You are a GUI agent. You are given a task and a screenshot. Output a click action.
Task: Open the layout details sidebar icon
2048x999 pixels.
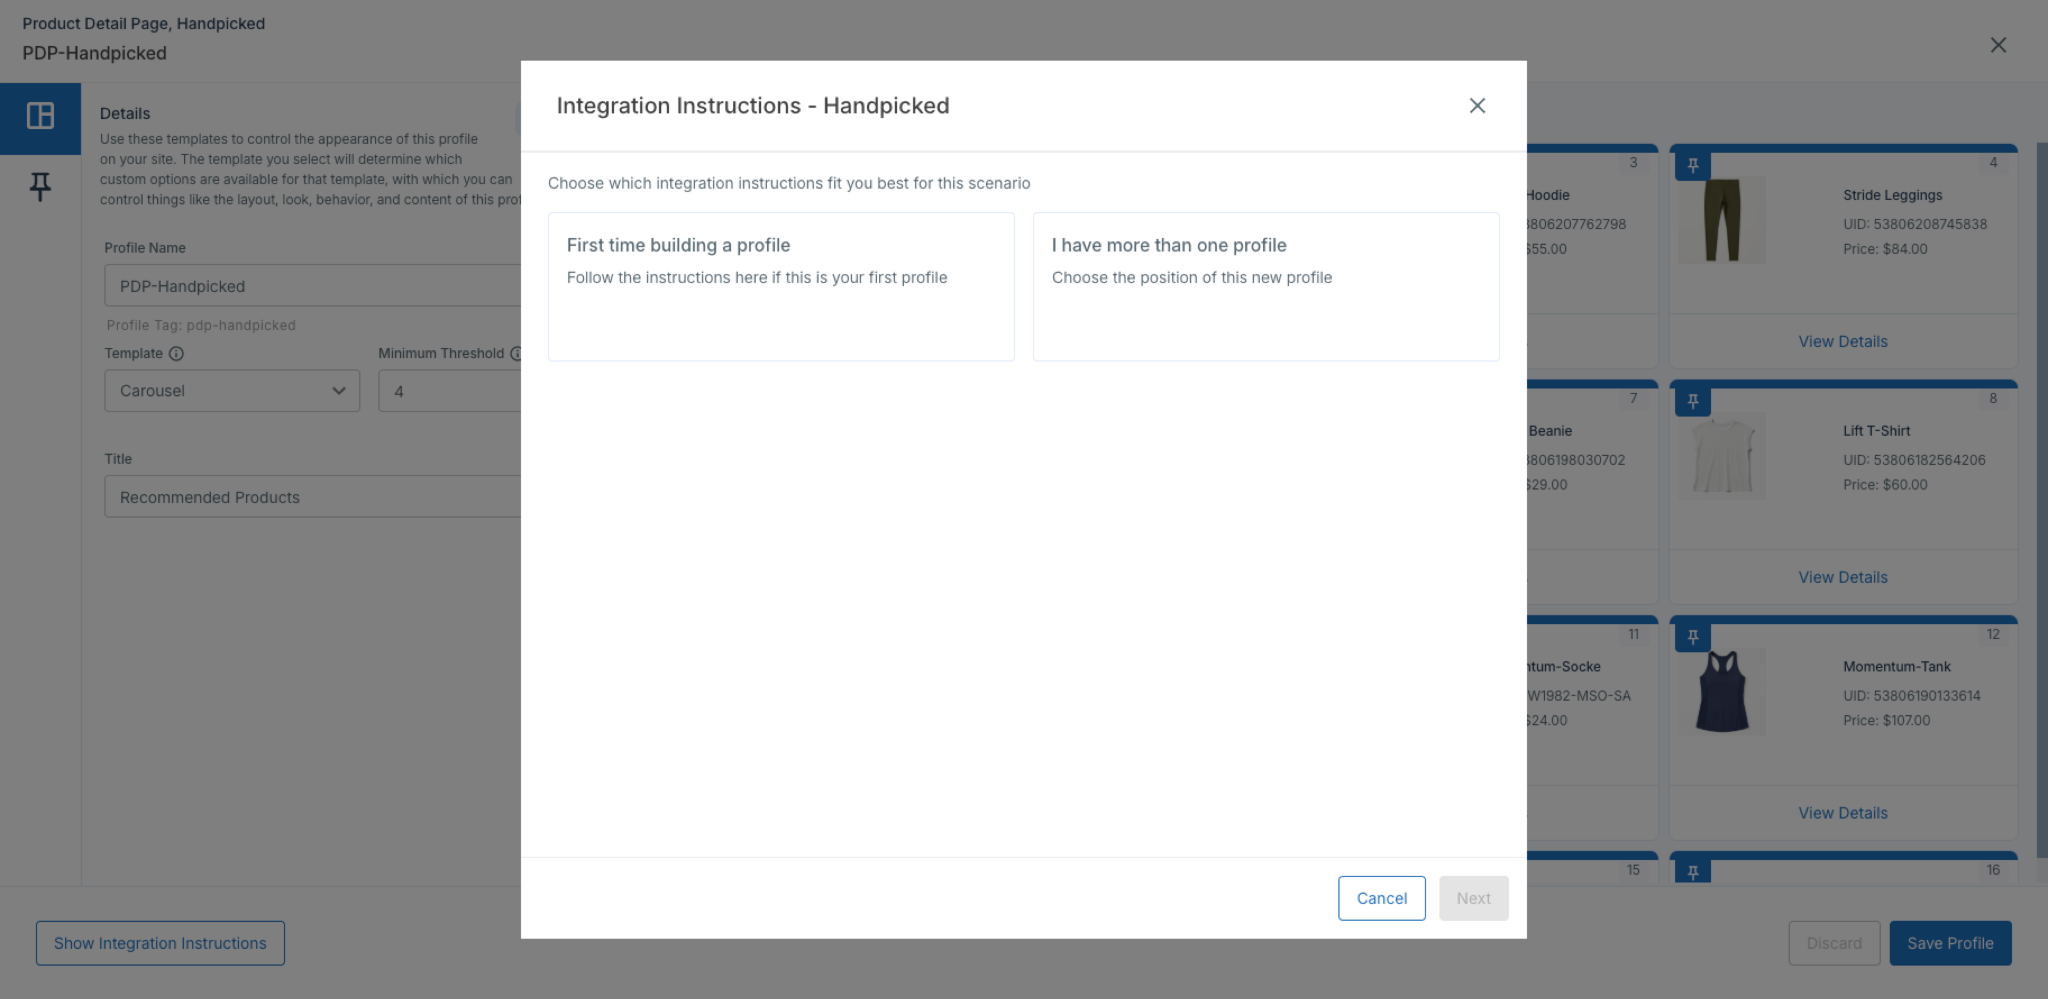point(40,116)
